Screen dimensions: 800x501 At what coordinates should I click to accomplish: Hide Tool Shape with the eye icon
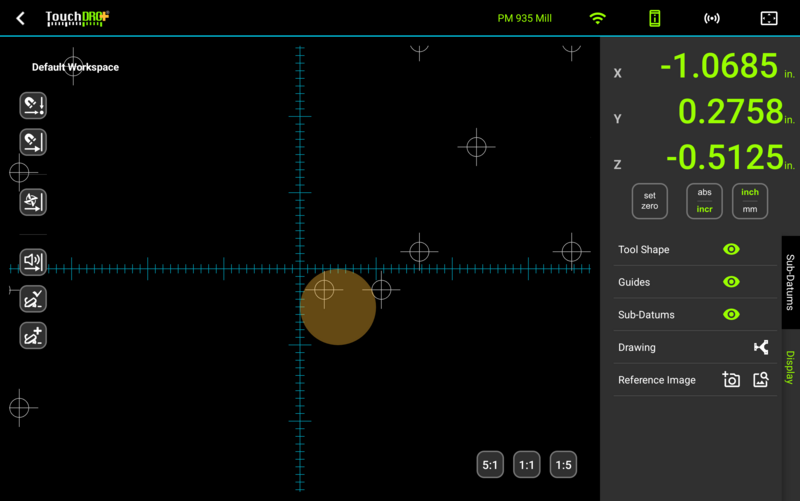(x=731, y=249)
